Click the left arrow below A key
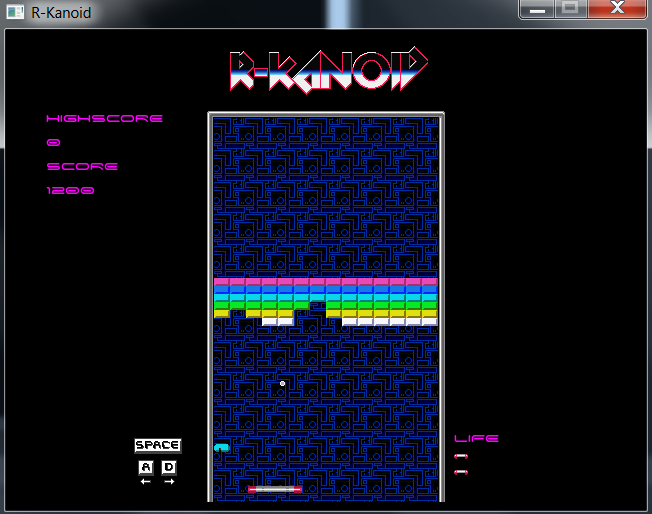This screenshot has height=514, width=652. [x=146, y=482]
